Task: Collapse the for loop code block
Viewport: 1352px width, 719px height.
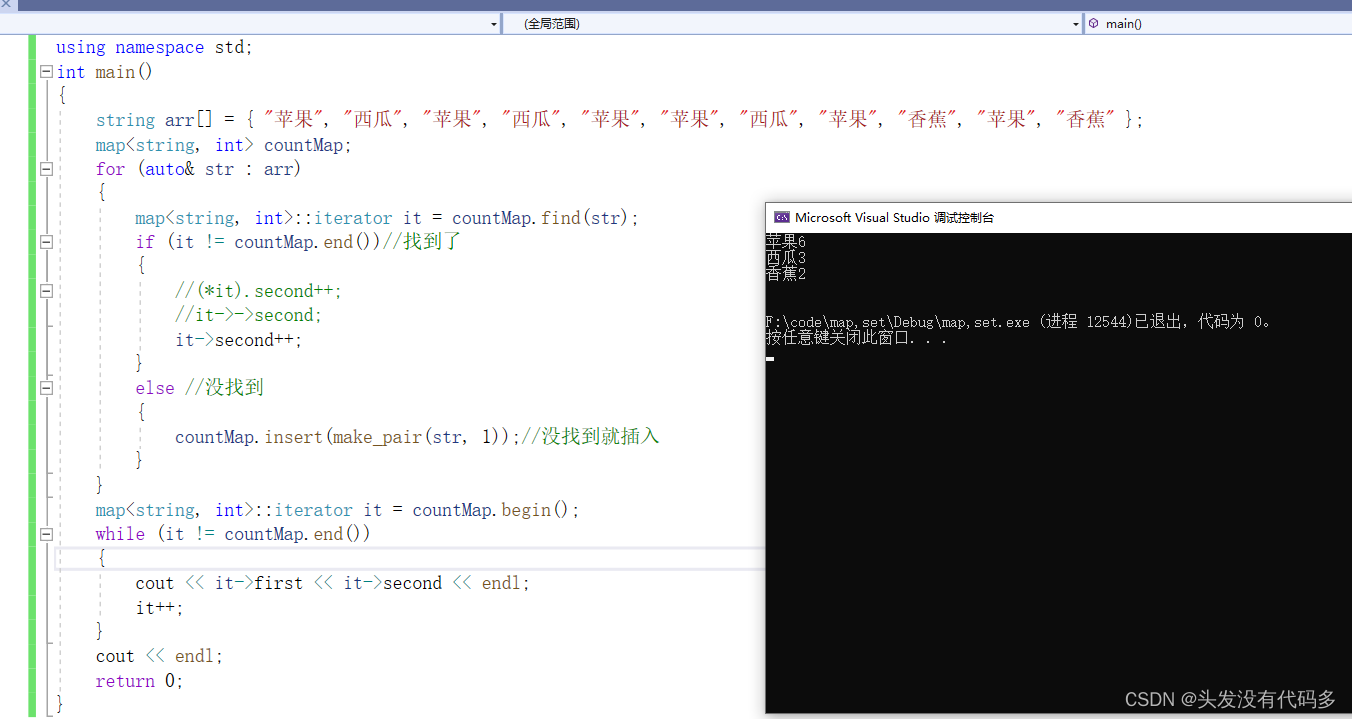Action: (x=46, y=168)
